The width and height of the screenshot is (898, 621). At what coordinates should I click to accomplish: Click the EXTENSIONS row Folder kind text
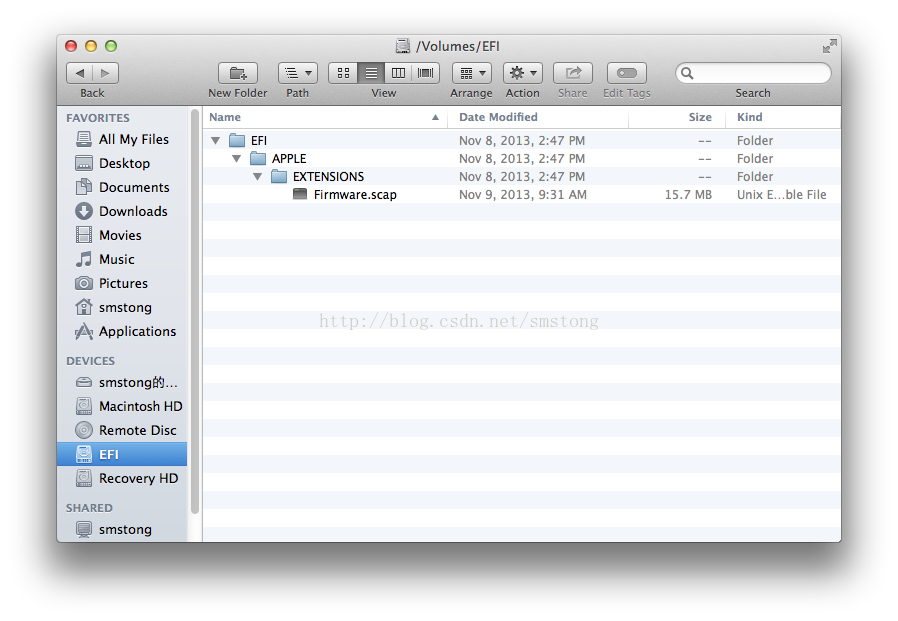coord(755,176)
